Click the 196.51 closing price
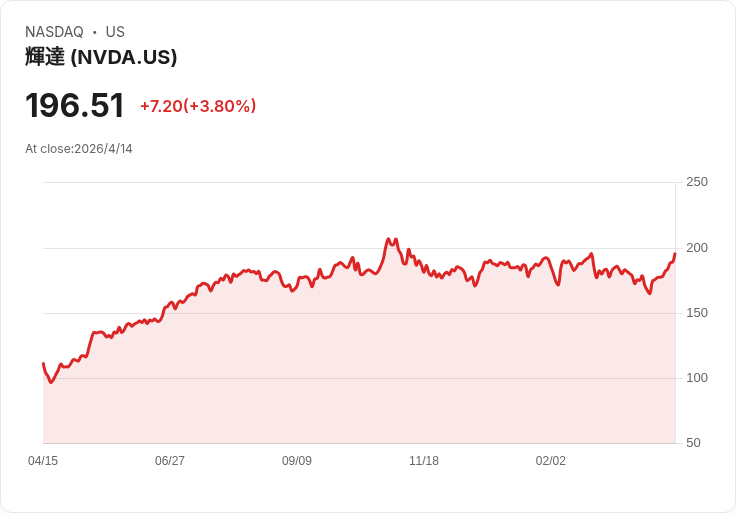Viewport: 736px width, 513px height. click(x=75, y=105)
